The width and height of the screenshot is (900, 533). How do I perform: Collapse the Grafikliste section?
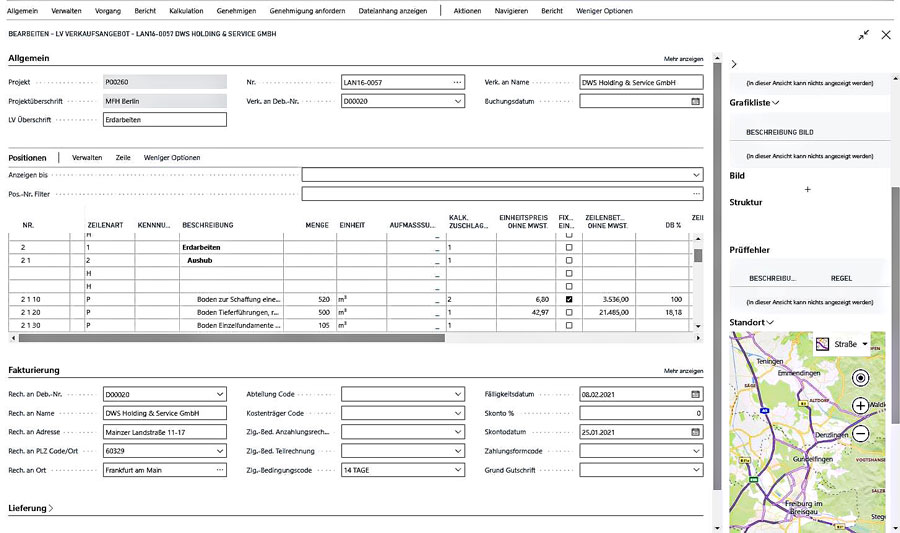754,103
